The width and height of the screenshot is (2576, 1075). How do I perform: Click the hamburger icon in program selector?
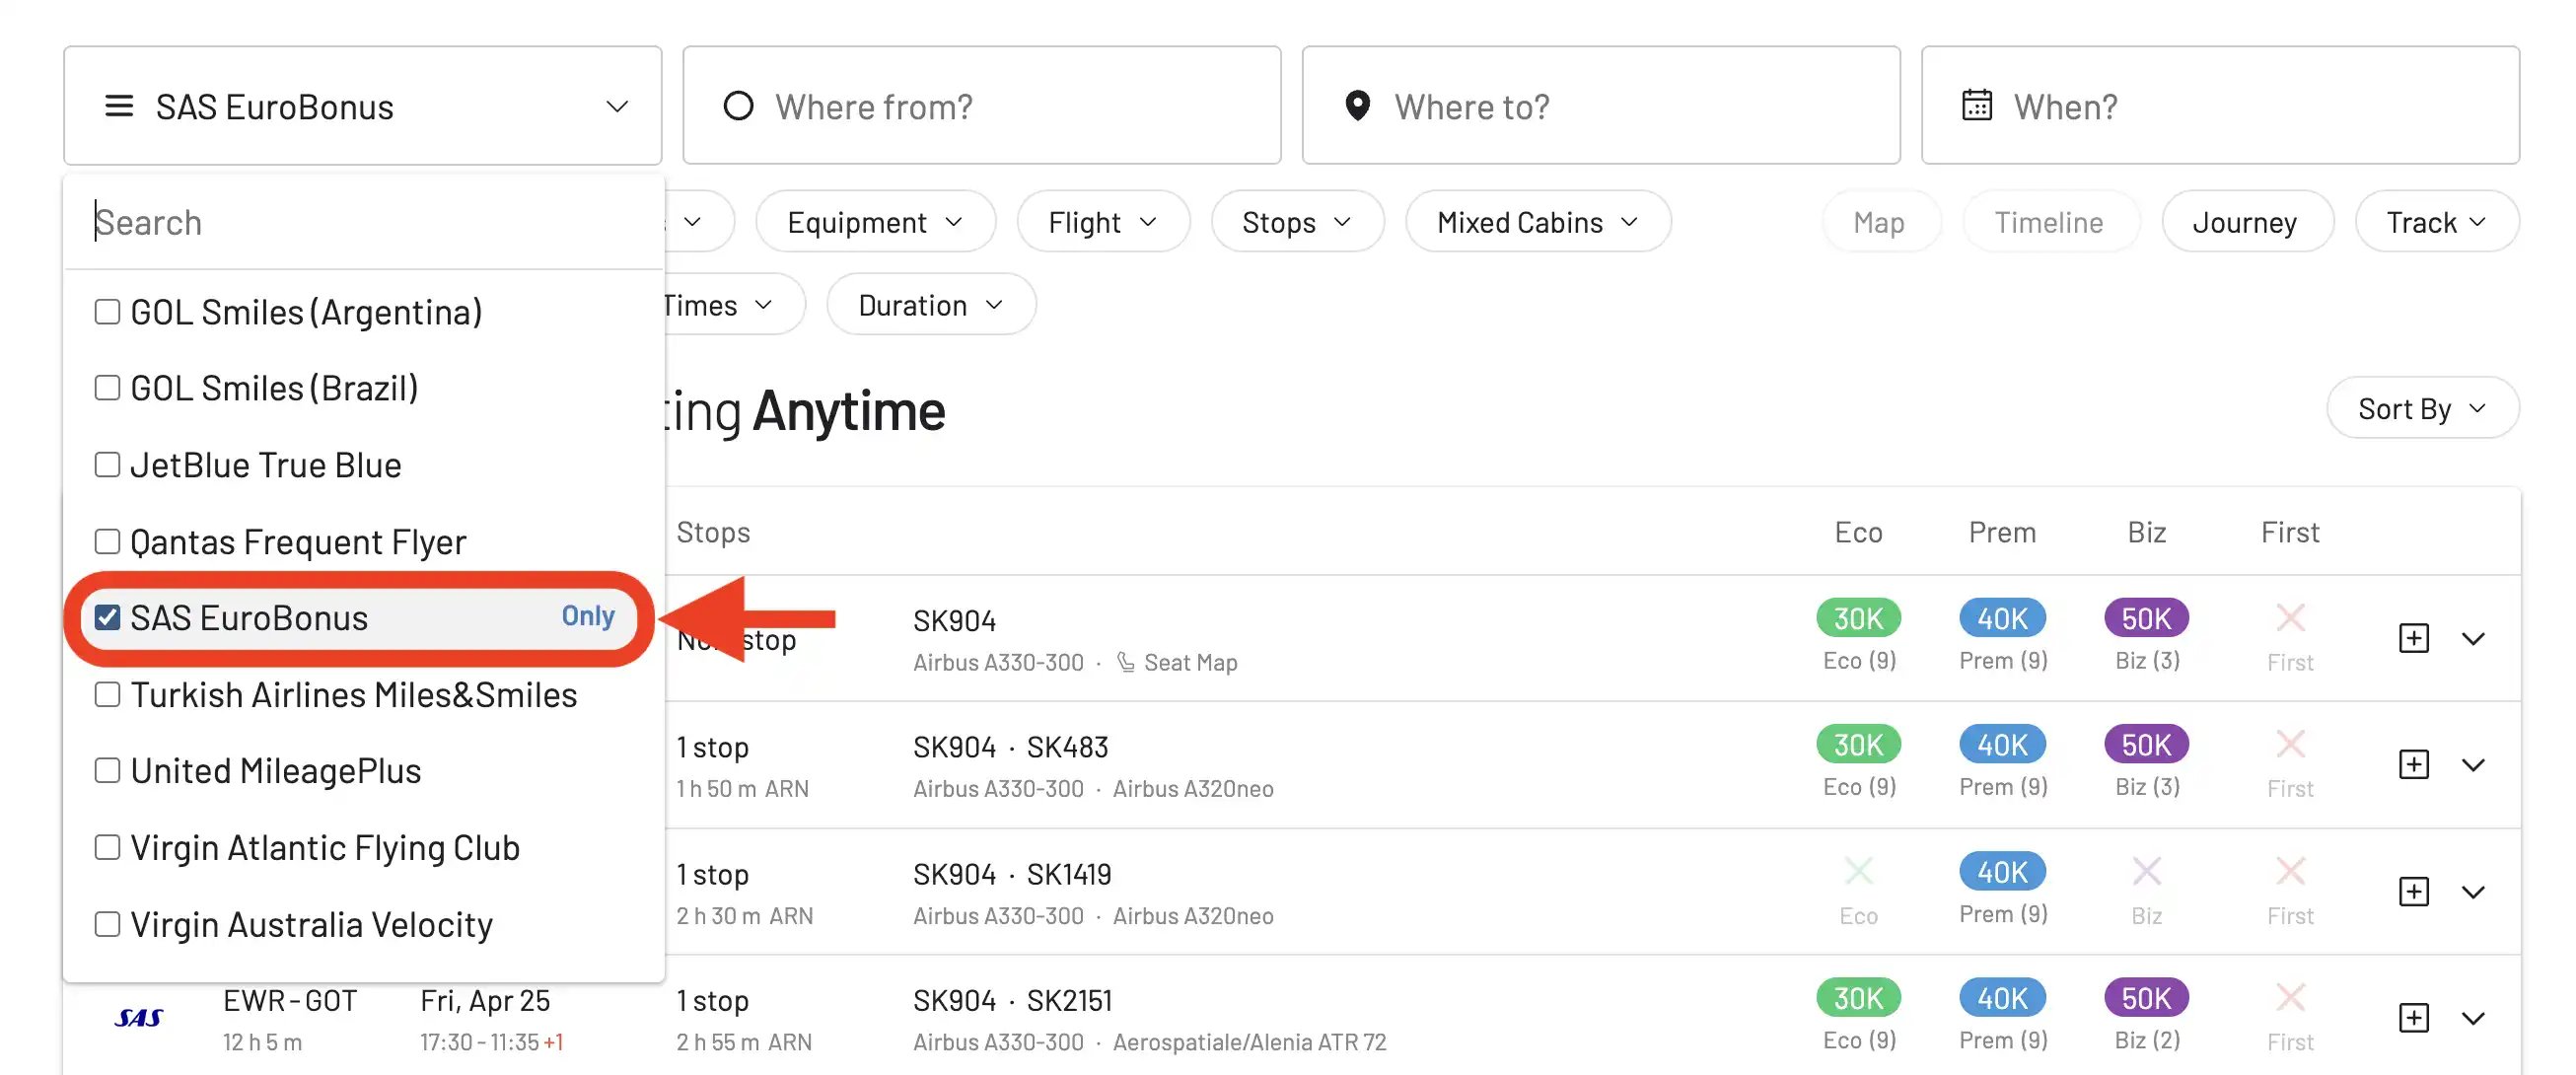[119, 106]
